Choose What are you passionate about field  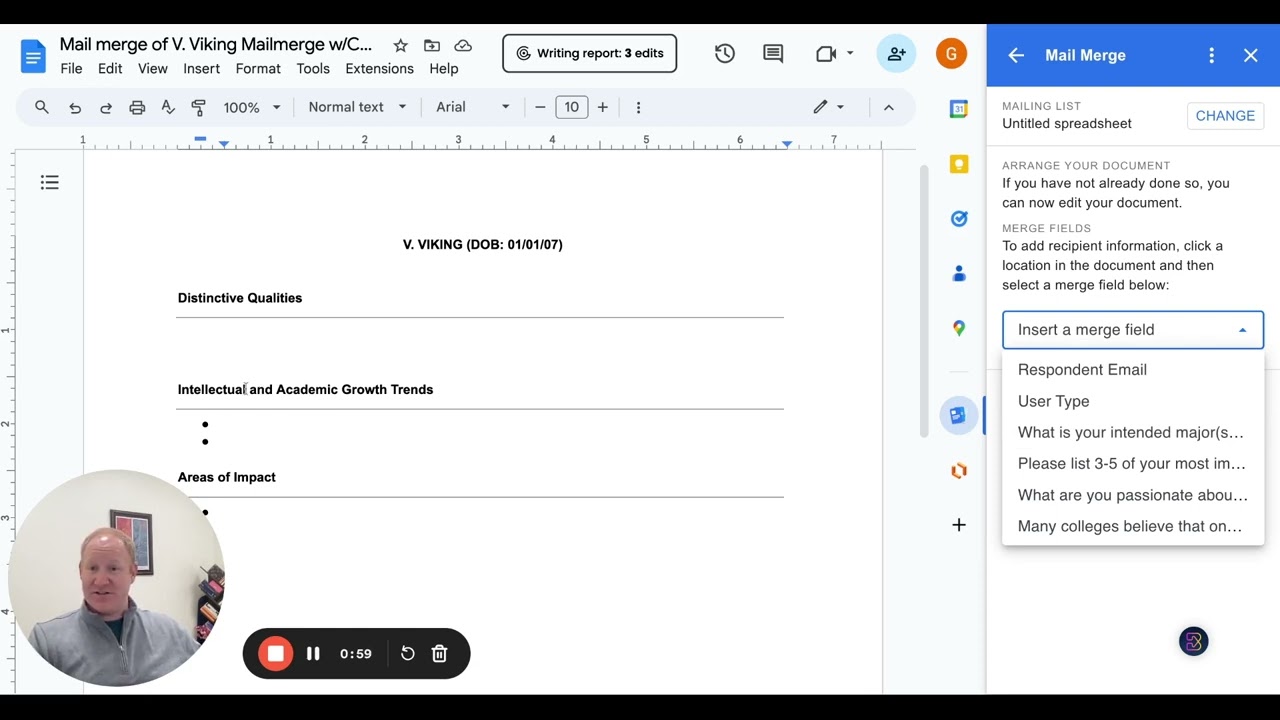coord(1133,495)
